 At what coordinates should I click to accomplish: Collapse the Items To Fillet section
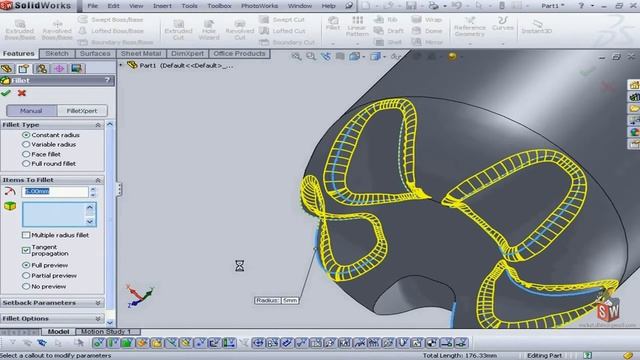tap(98, 180)
